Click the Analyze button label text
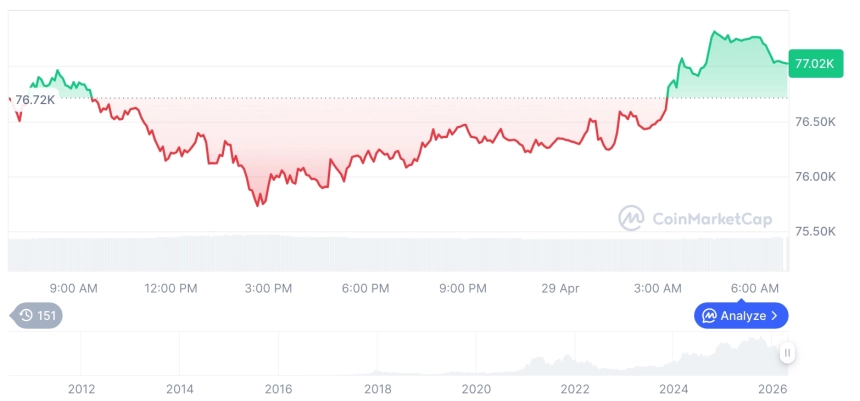Screen dimensions: 860x401 (x=744, y=316)
